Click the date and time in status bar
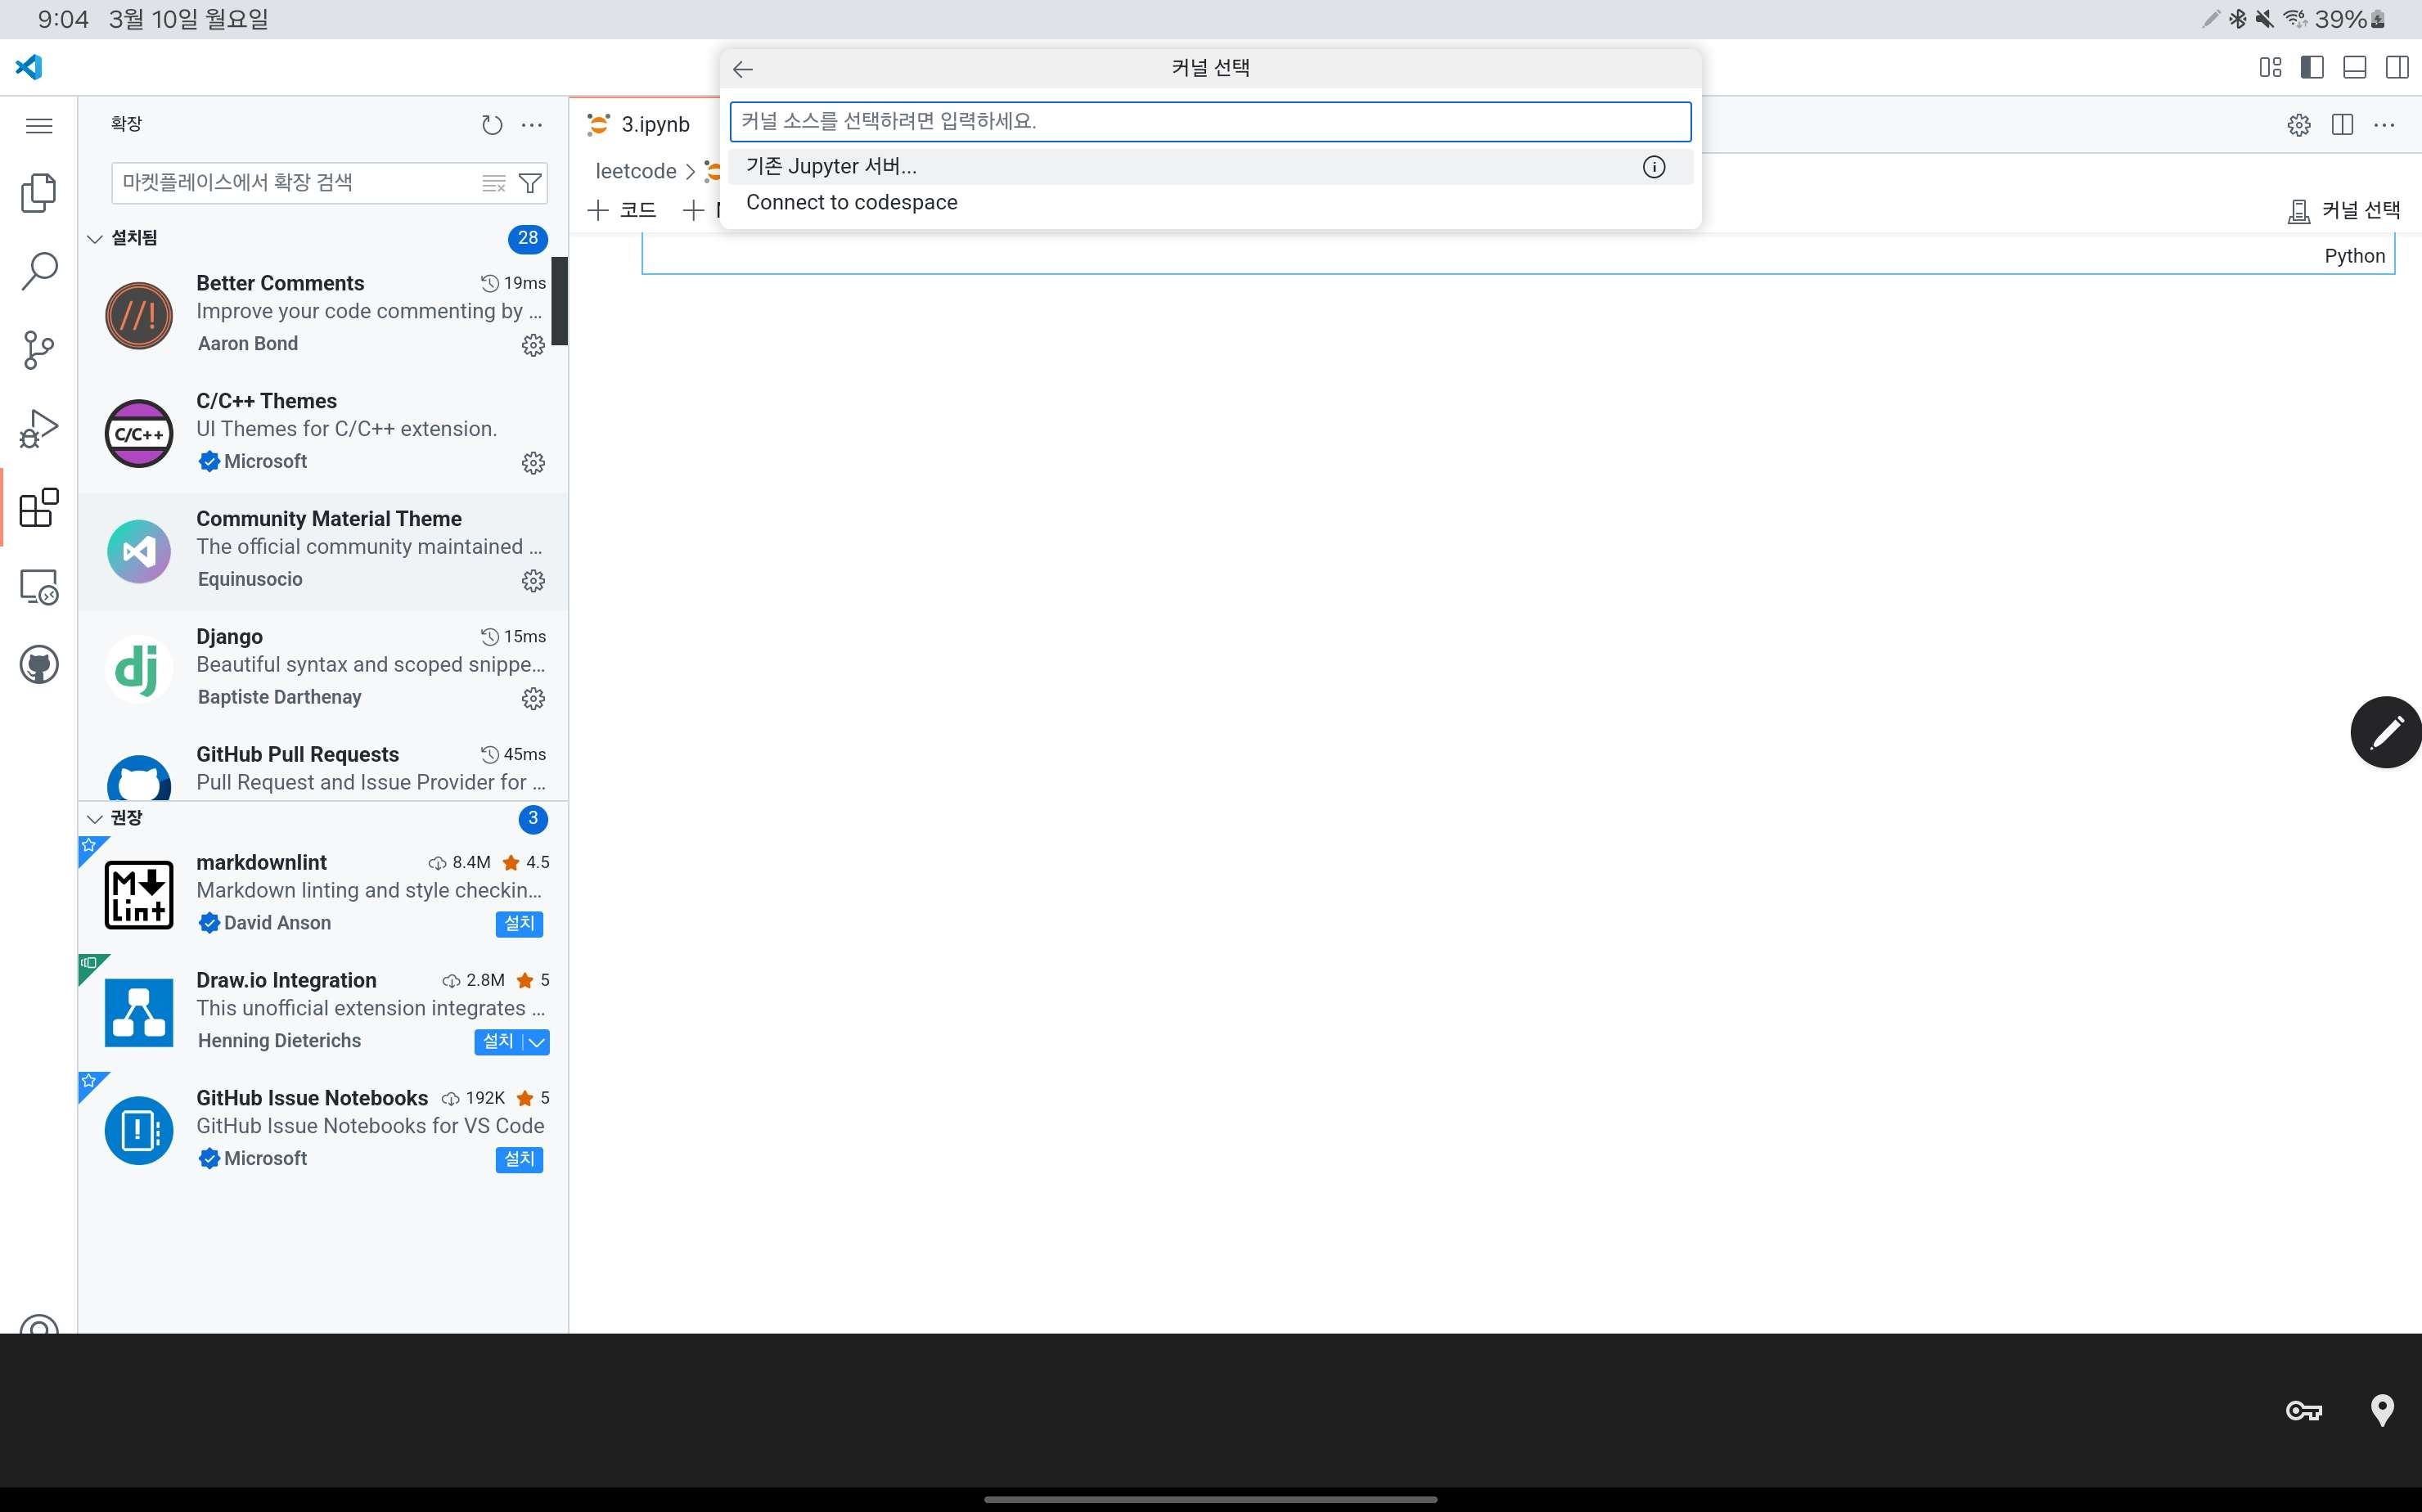Screen dimensions: 2422x1512 [x=153, y=19]
